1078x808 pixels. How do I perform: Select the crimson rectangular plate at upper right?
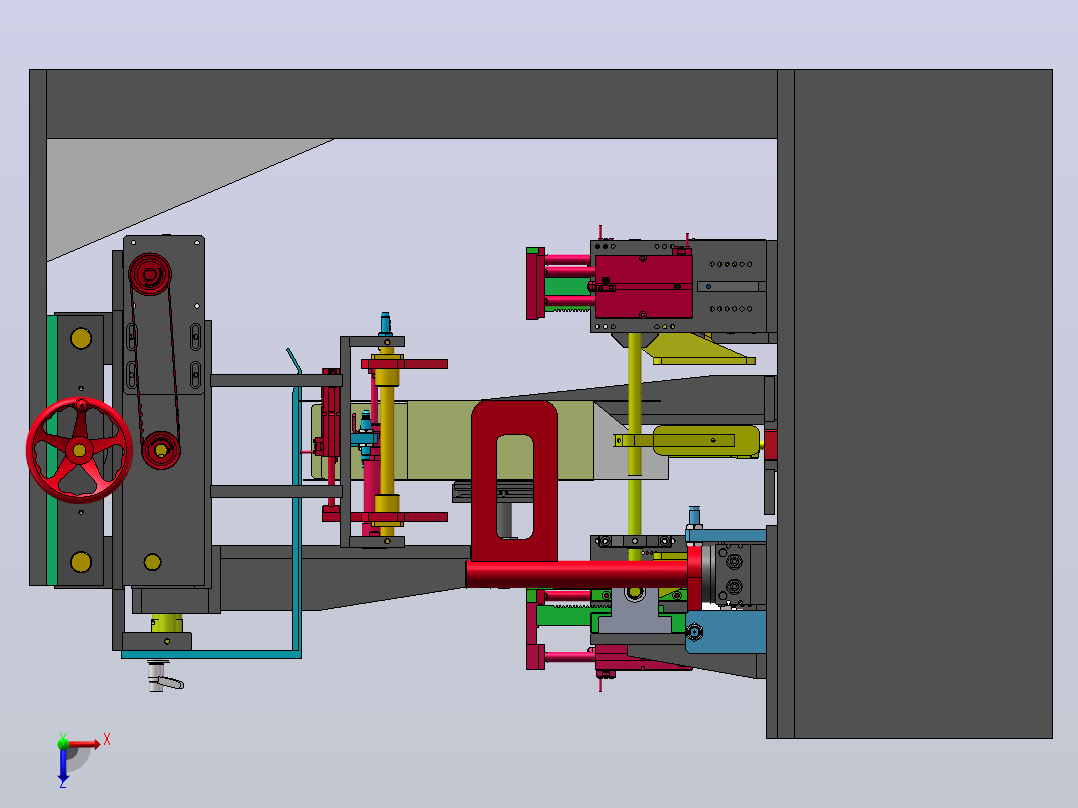[644, 286]
